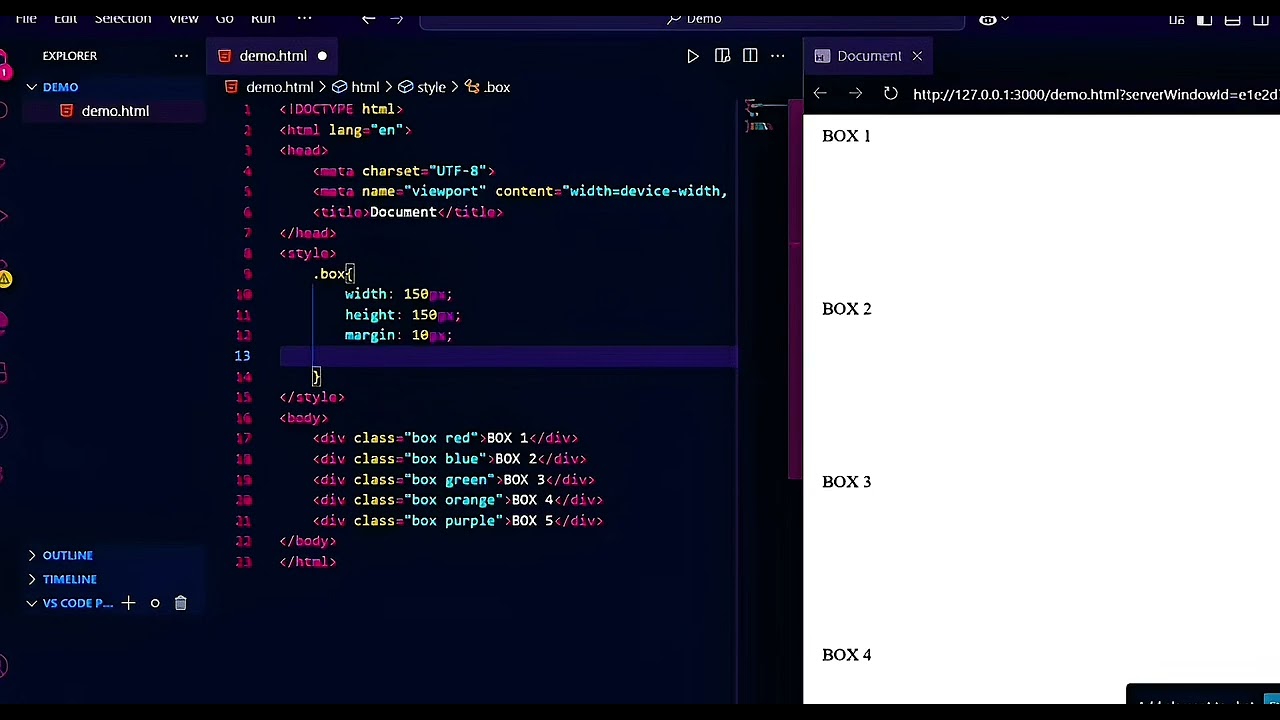The image size is (1280, 720).
Task: Go back in editor navigation history
Action: pos(369,18)
